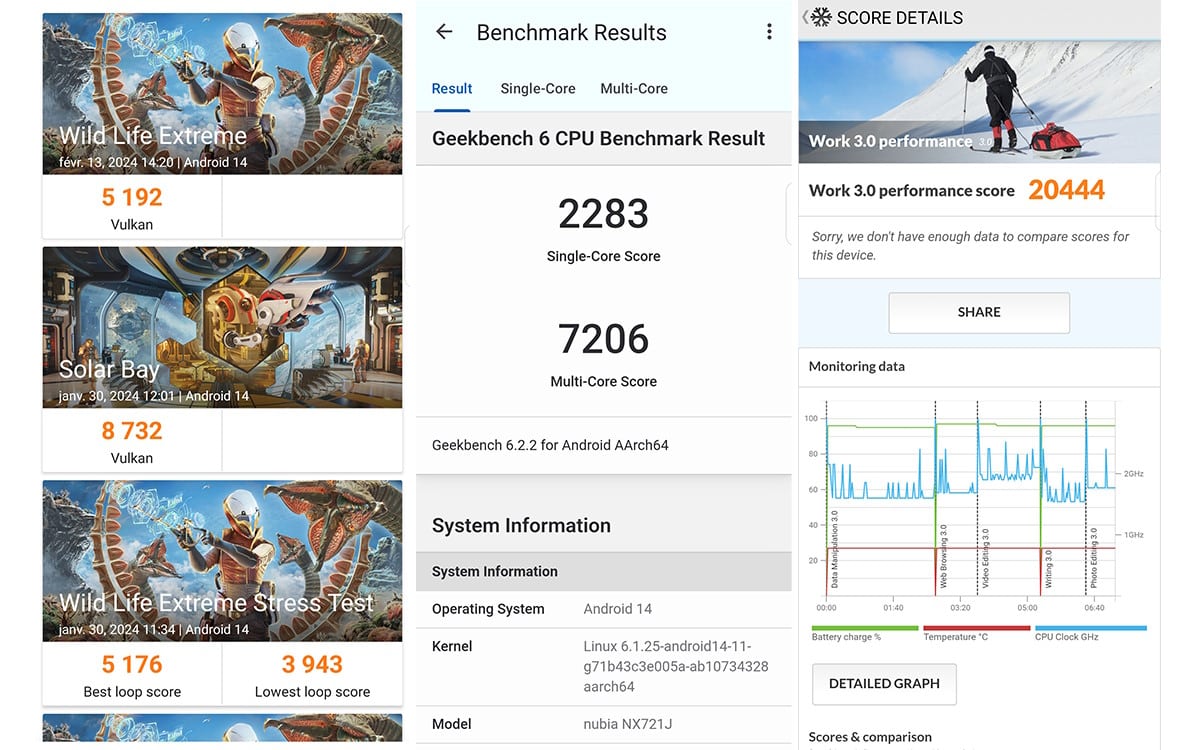Open the Single-Core tab
This screenshot has width=1200, height=750.
click(538, 89)
